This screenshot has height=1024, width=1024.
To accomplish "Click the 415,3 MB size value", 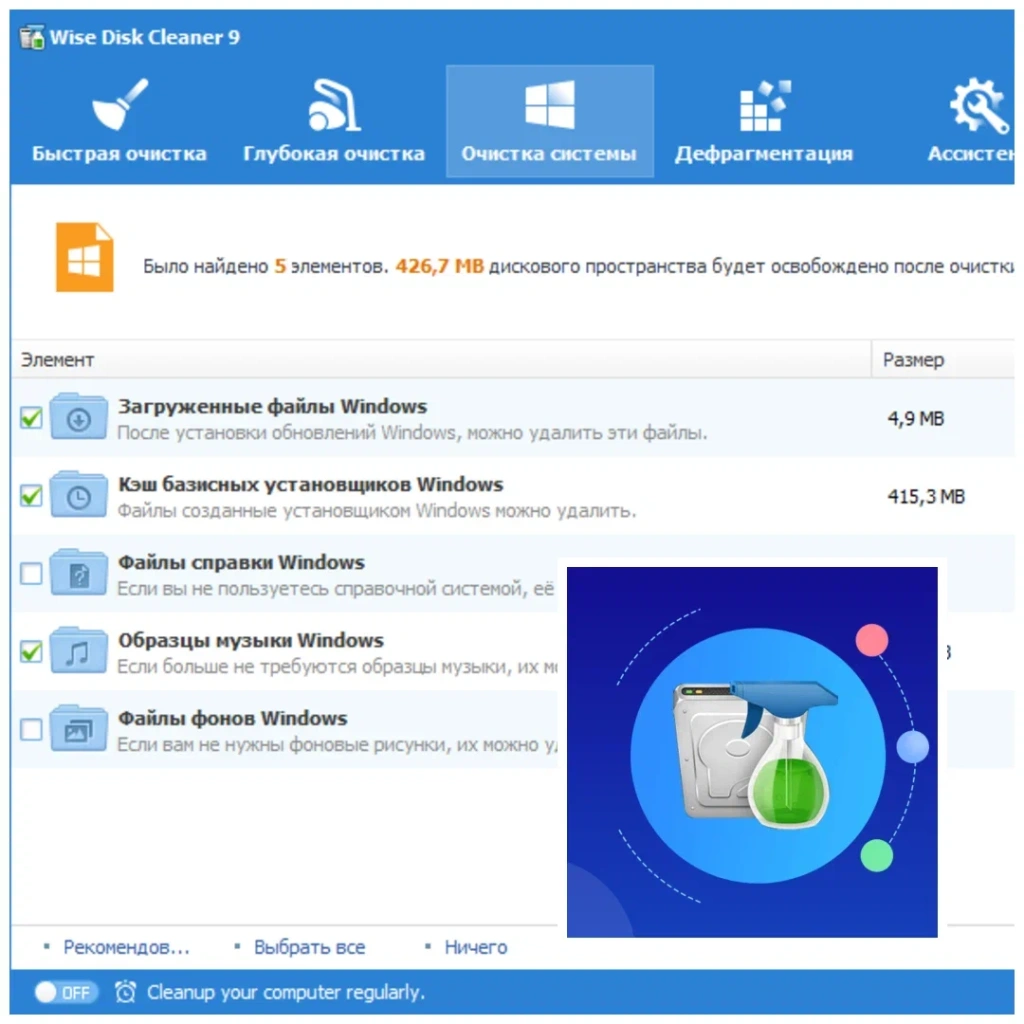I will pyautogui.click(x=926, y=497).
